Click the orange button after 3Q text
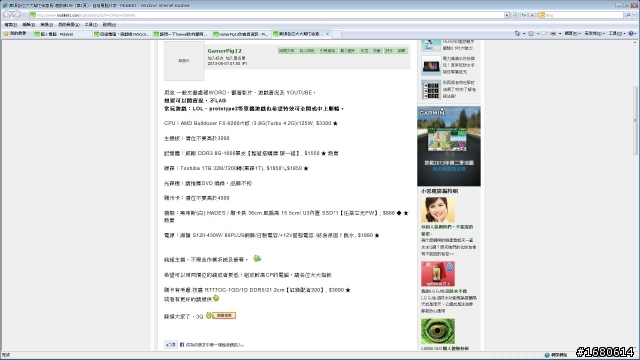This screenshot has height=360, width=640. [224, 316]
